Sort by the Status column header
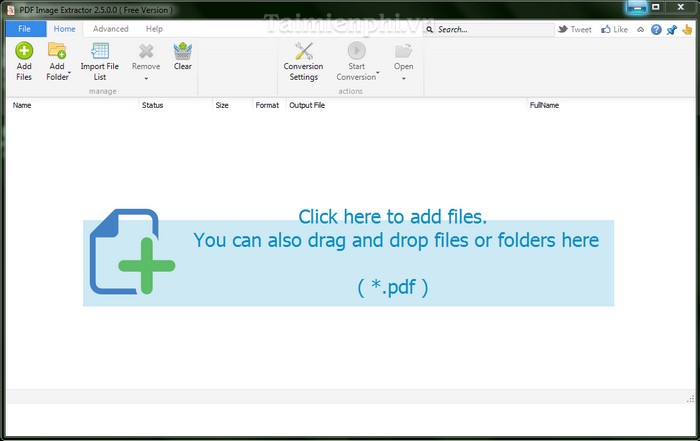 [175, 105]
